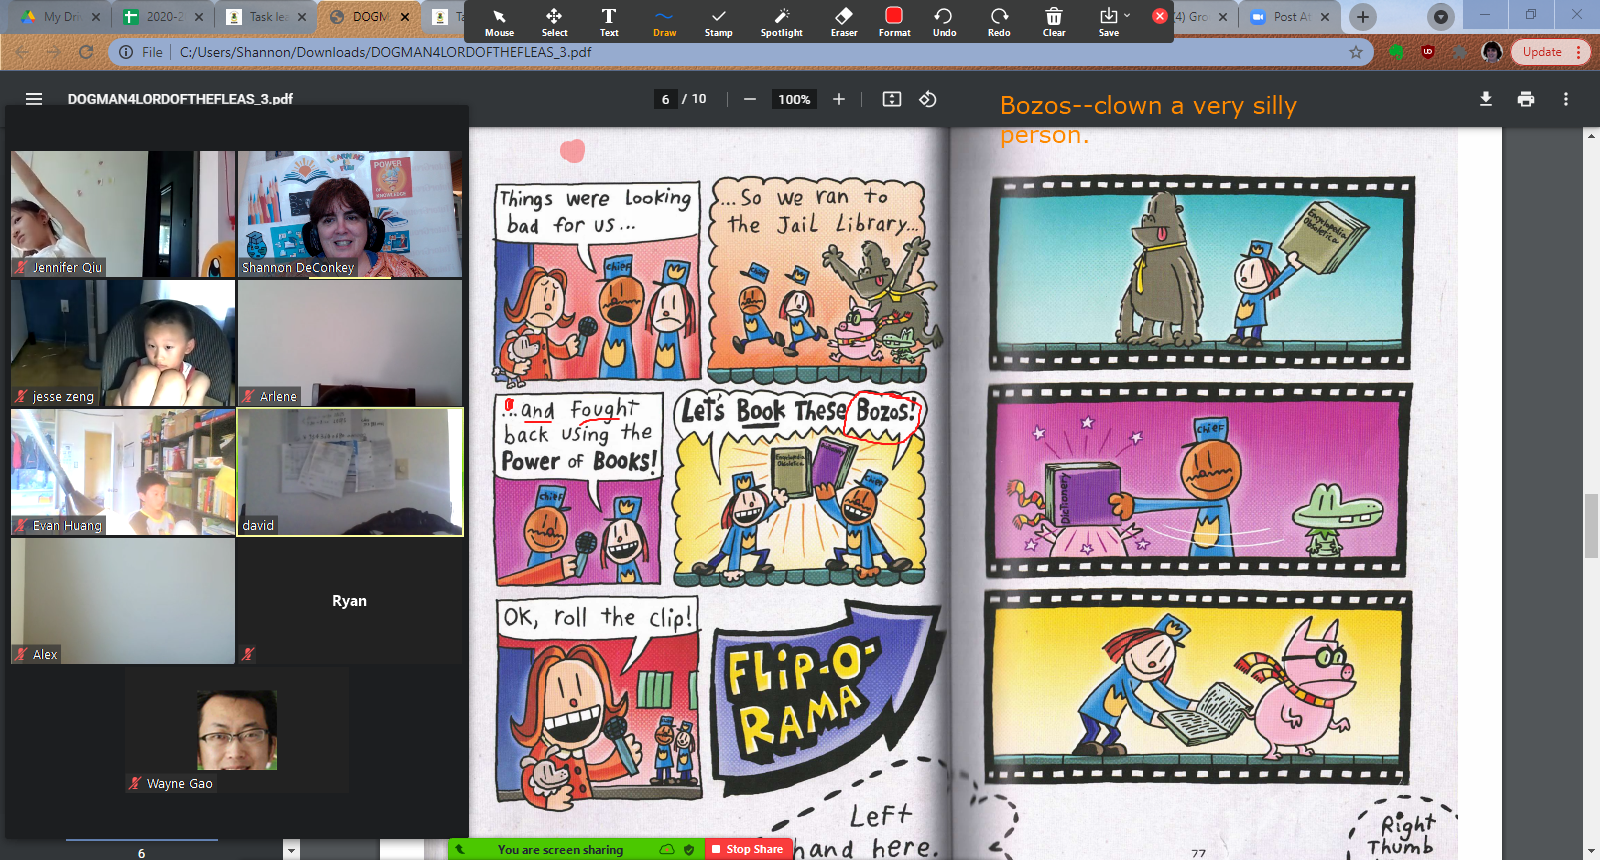Screen dimensions: 1600x860
Task: Open the Format color options
Action: [894, 22]
